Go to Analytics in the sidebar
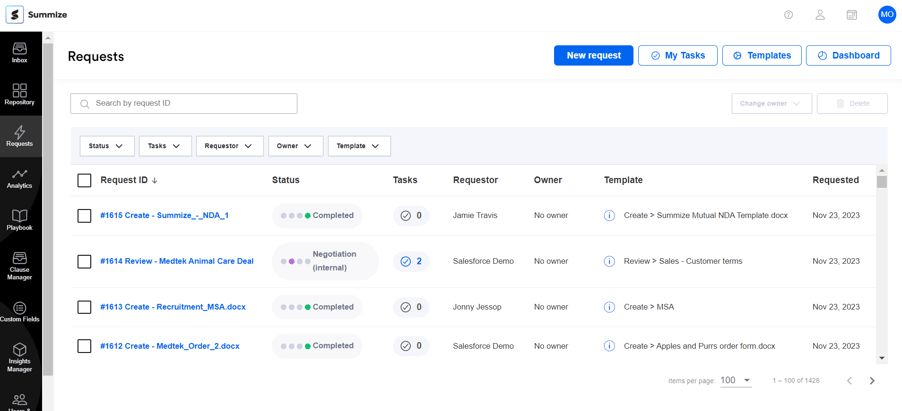The height and width of the screenshot is (411, 902). click(x=20, y=178)
